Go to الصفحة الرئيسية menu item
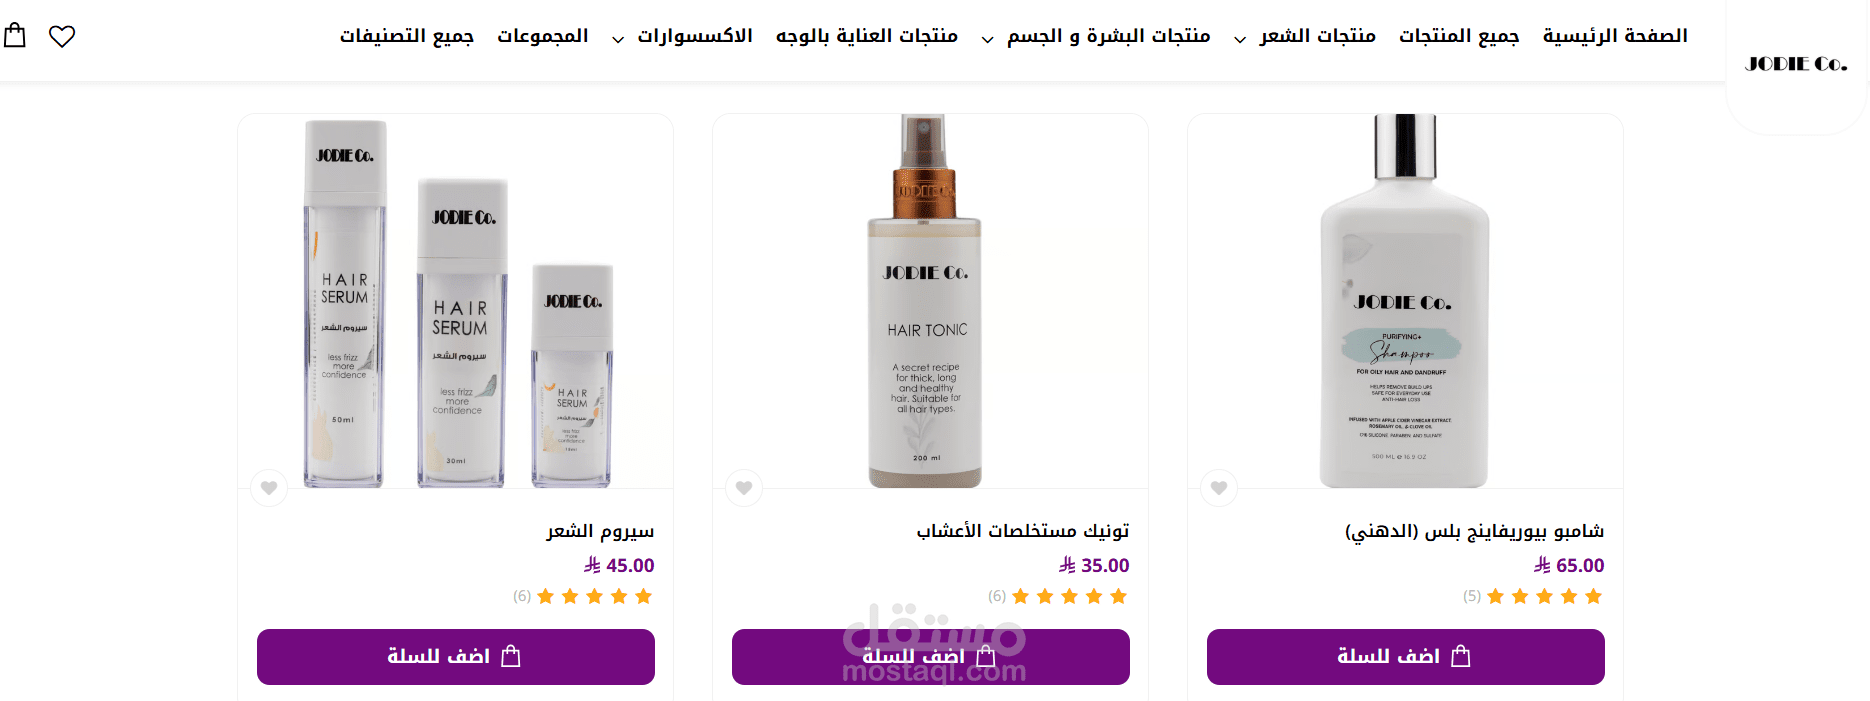 1615,36
